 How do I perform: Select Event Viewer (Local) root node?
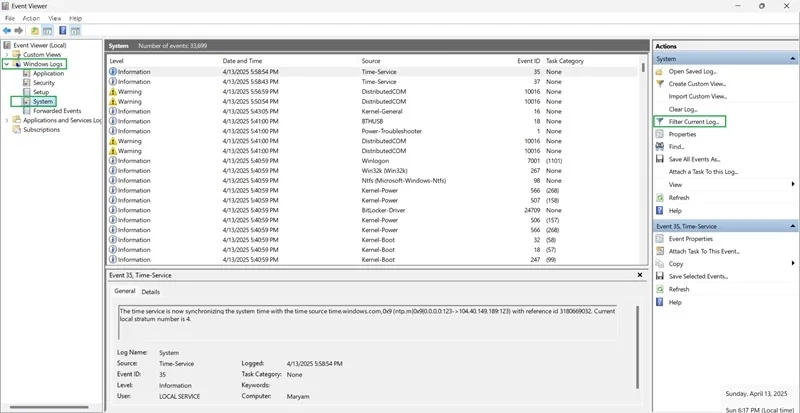click(39, 45)
